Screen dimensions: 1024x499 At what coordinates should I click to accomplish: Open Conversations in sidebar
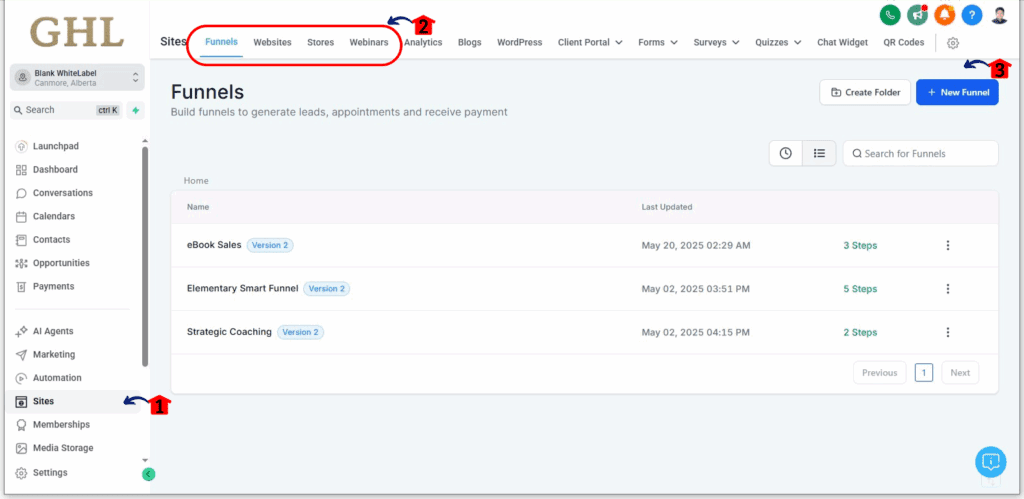(63, 193)
